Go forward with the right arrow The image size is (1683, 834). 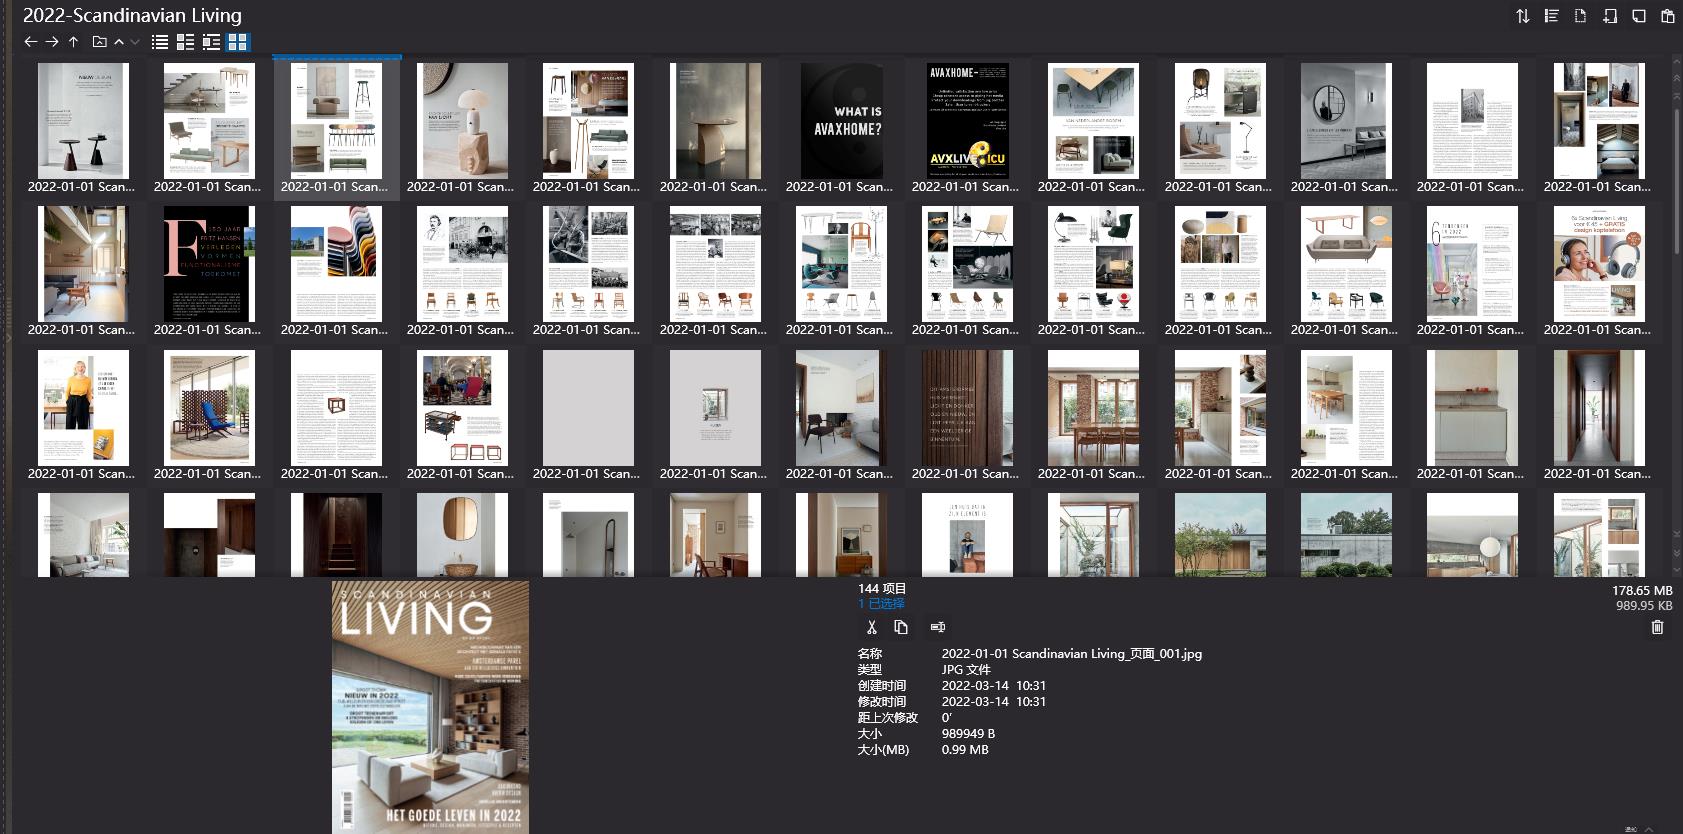click(x=52, y=42)
